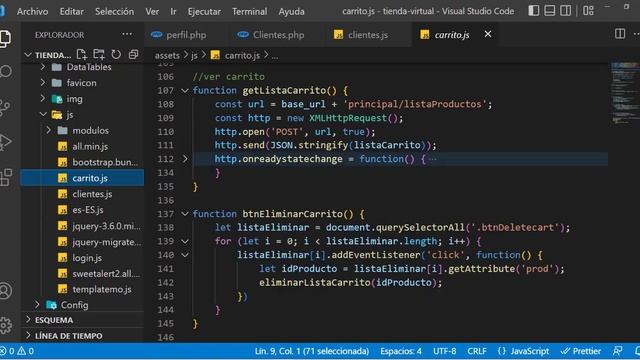Change line ending via CRLF
The image size is (640, 360).
[x=477, y=351]
